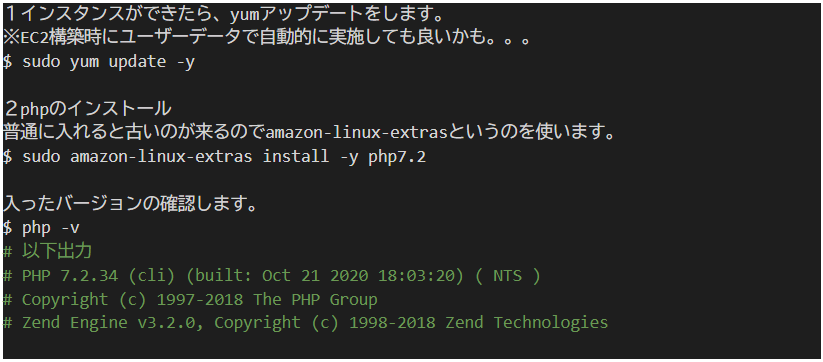
Task: Click the 'Copyright (c) 1997-2018 The PHP Group' line
Action: coord(190,300)
